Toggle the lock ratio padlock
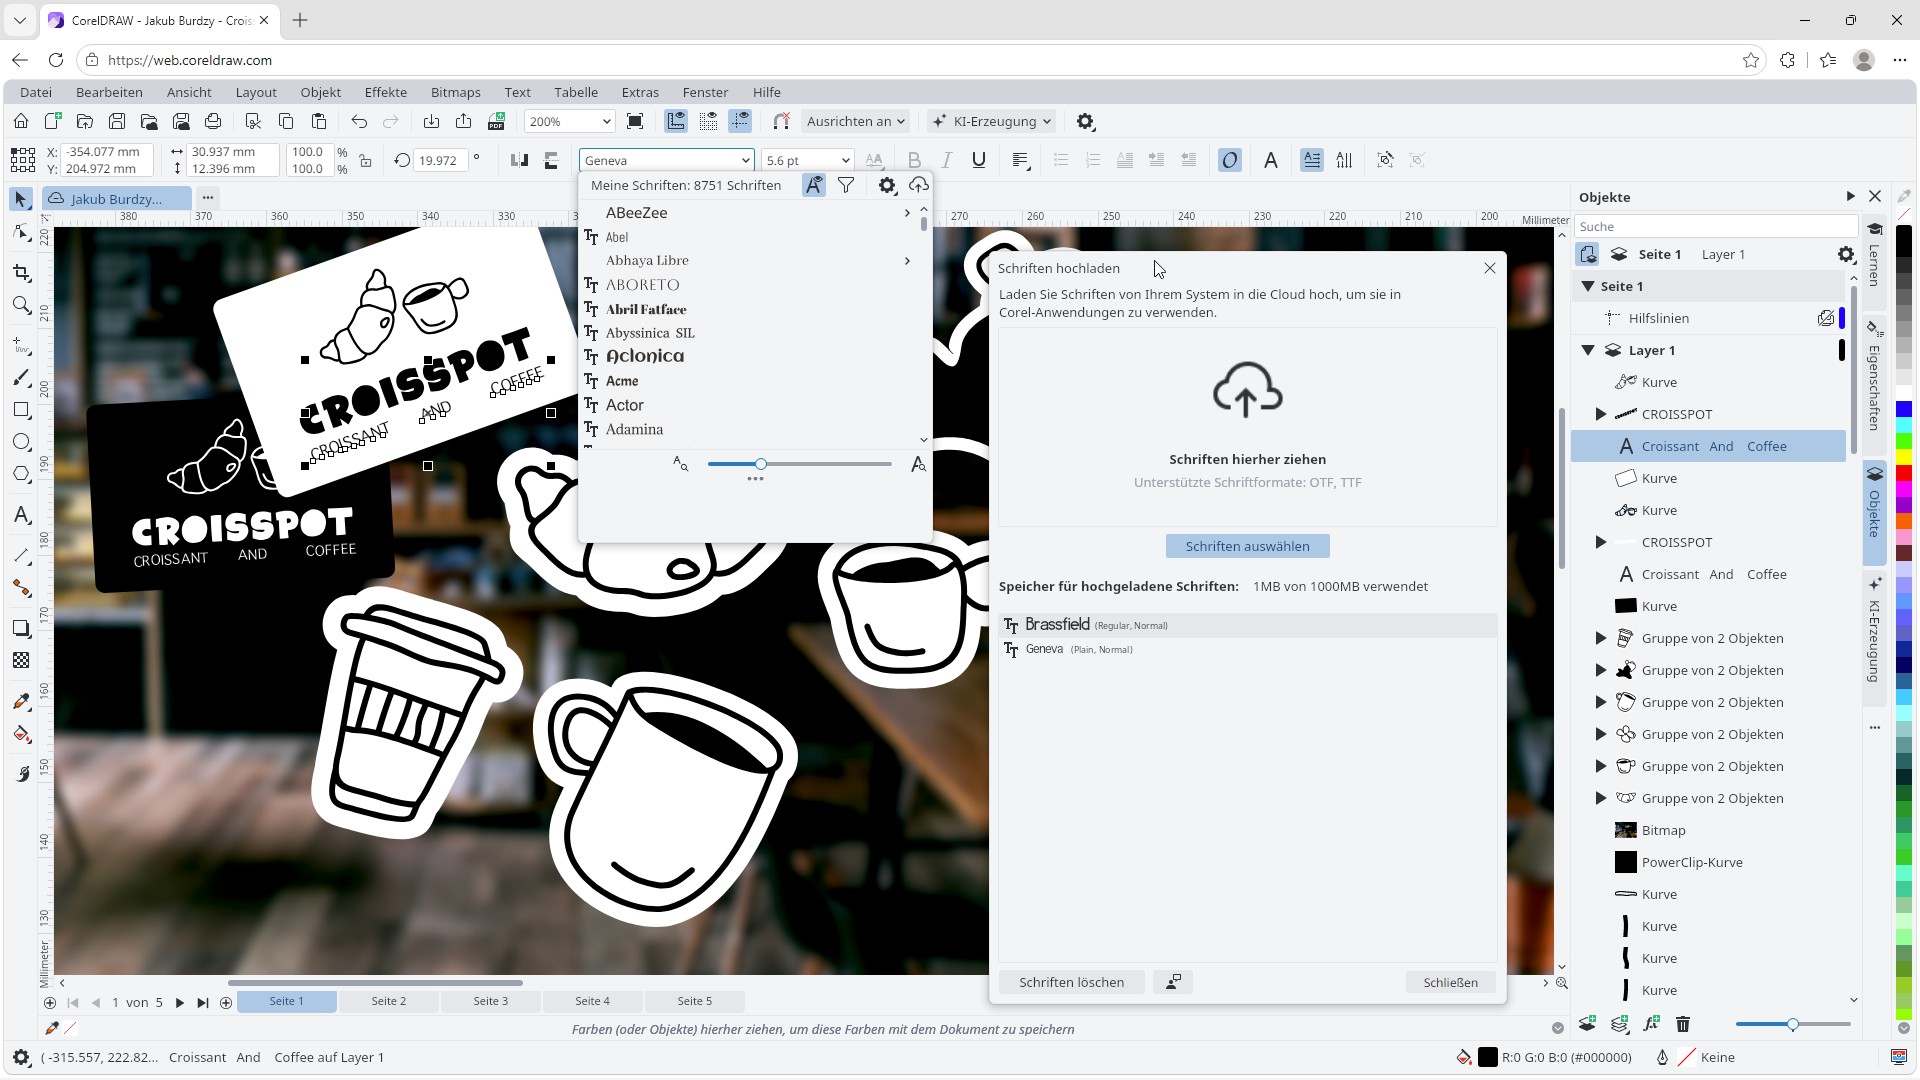Screen dimensions: 1920x1080 click(366, 160)
